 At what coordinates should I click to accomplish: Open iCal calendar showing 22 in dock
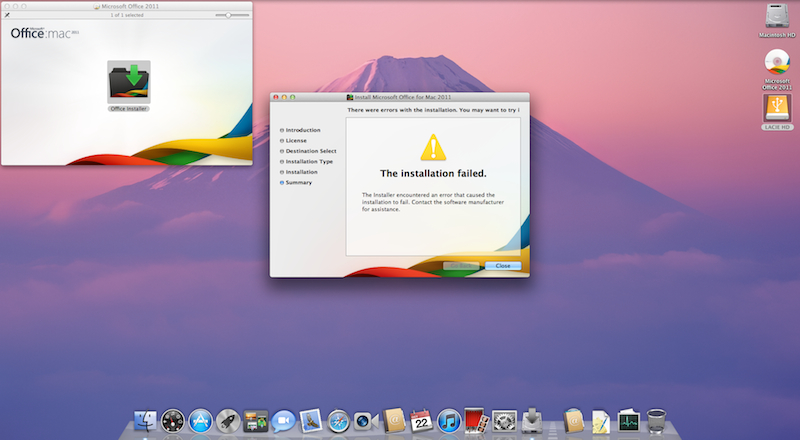coord(421,422)
